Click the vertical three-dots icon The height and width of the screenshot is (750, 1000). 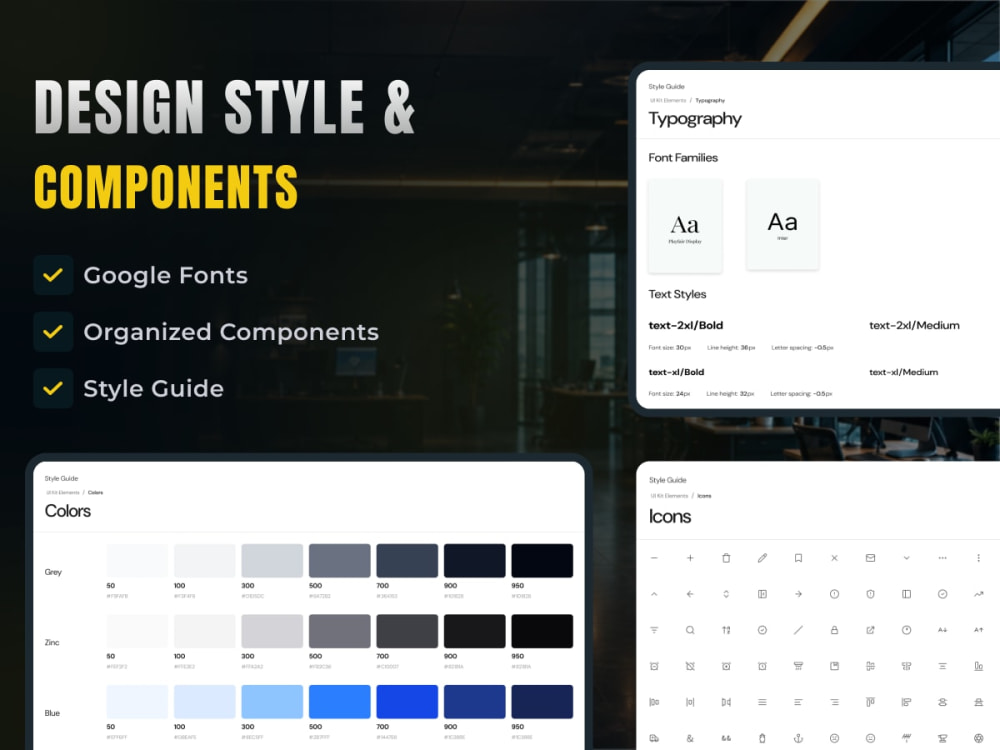[x=978, y=558]
